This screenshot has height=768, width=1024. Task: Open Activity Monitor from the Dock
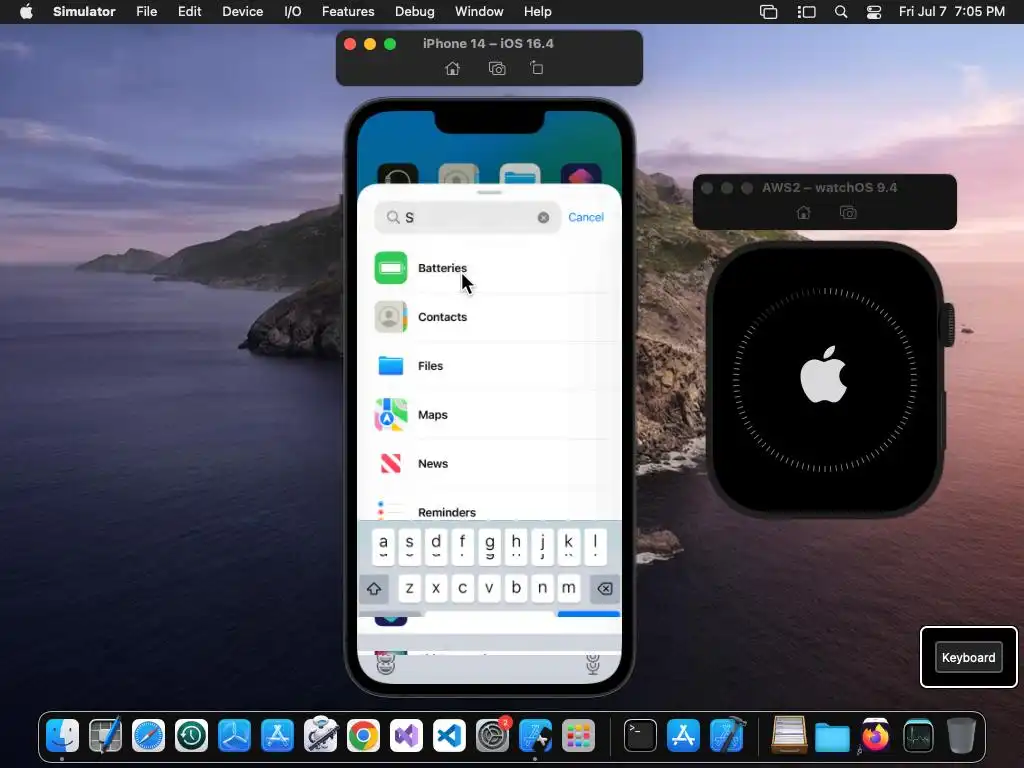click(x=918, y=736)
